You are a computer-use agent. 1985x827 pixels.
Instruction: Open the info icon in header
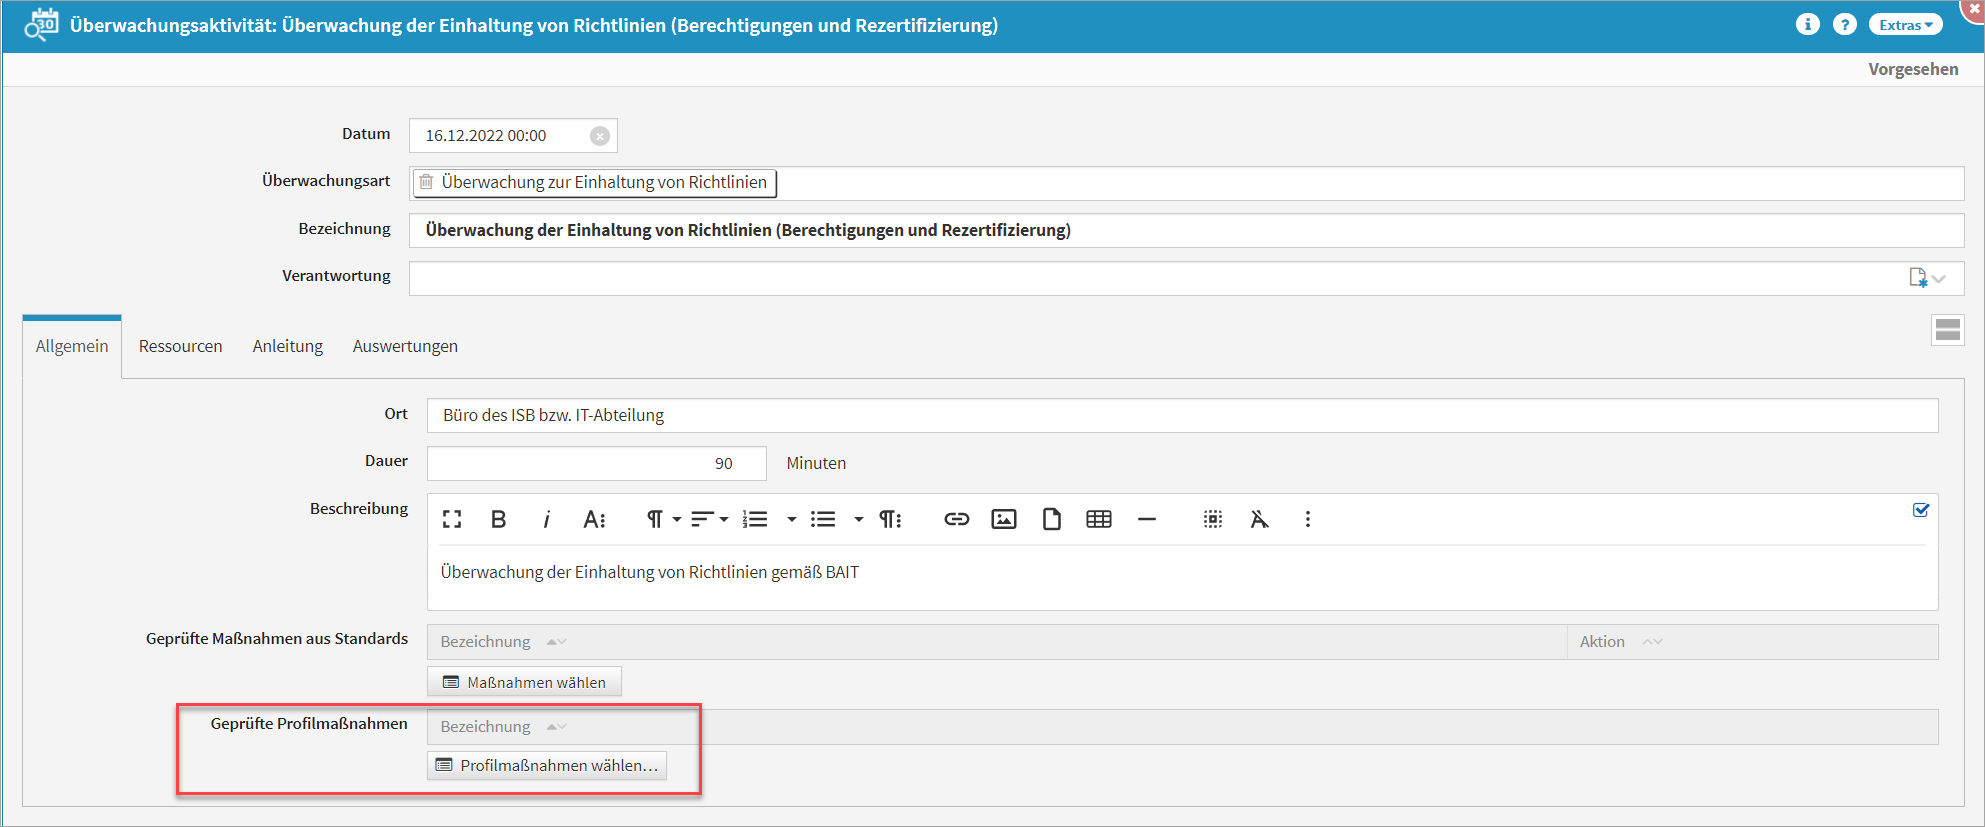[x=1807, y=25]
